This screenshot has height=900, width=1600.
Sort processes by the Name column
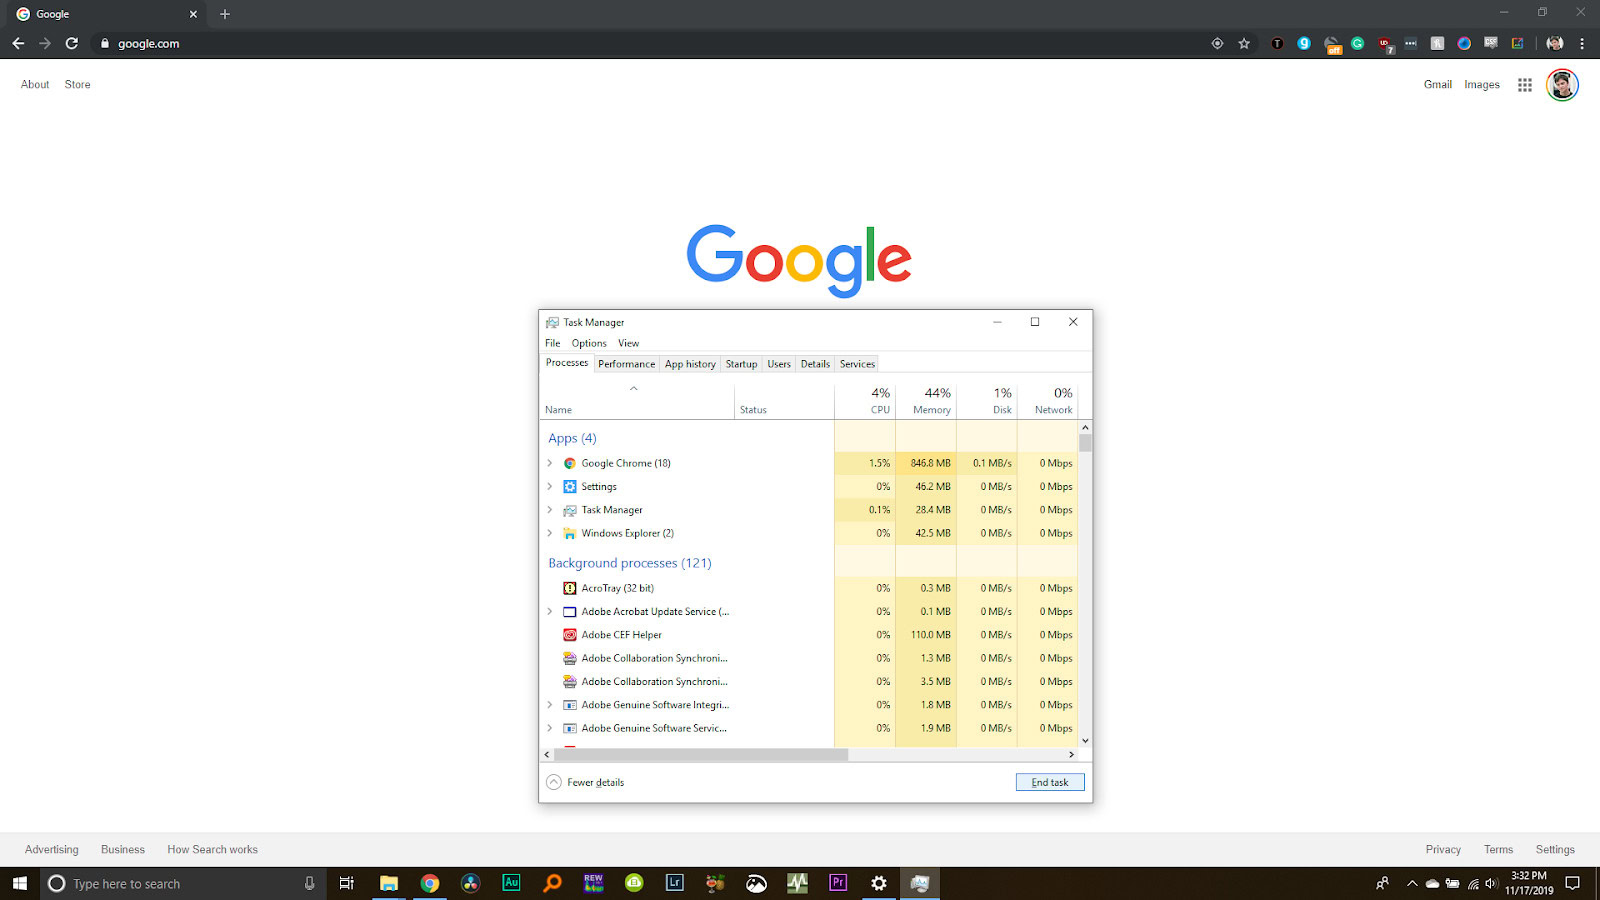point(638,400)
